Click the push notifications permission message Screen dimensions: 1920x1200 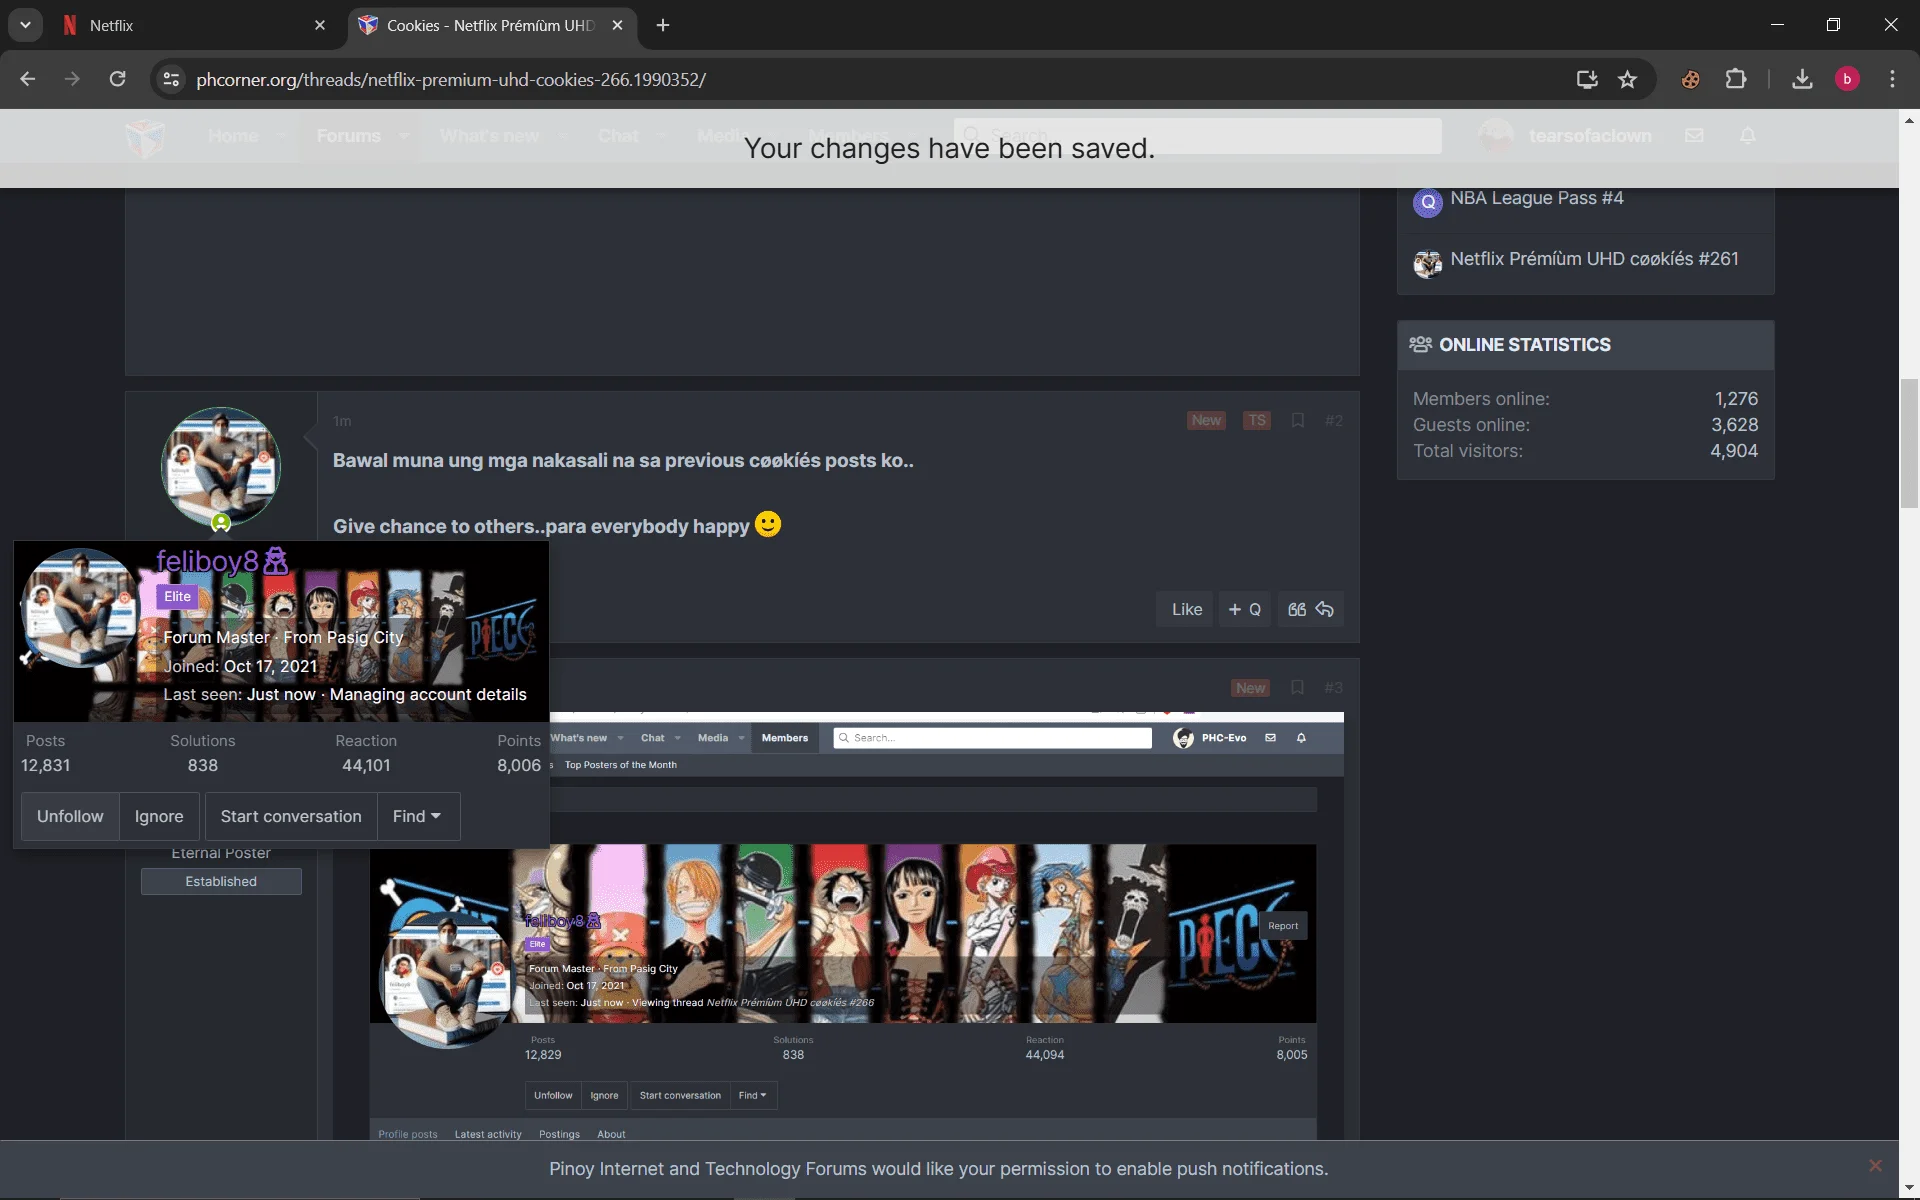point(938,1169)
